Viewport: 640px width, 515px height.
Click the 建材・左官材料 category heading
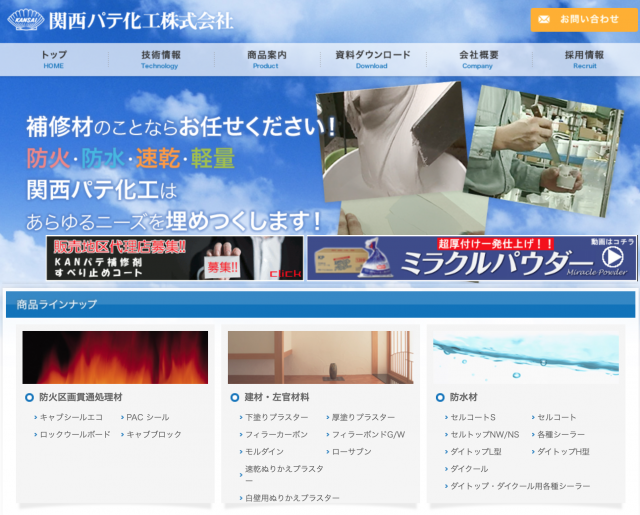277,397
